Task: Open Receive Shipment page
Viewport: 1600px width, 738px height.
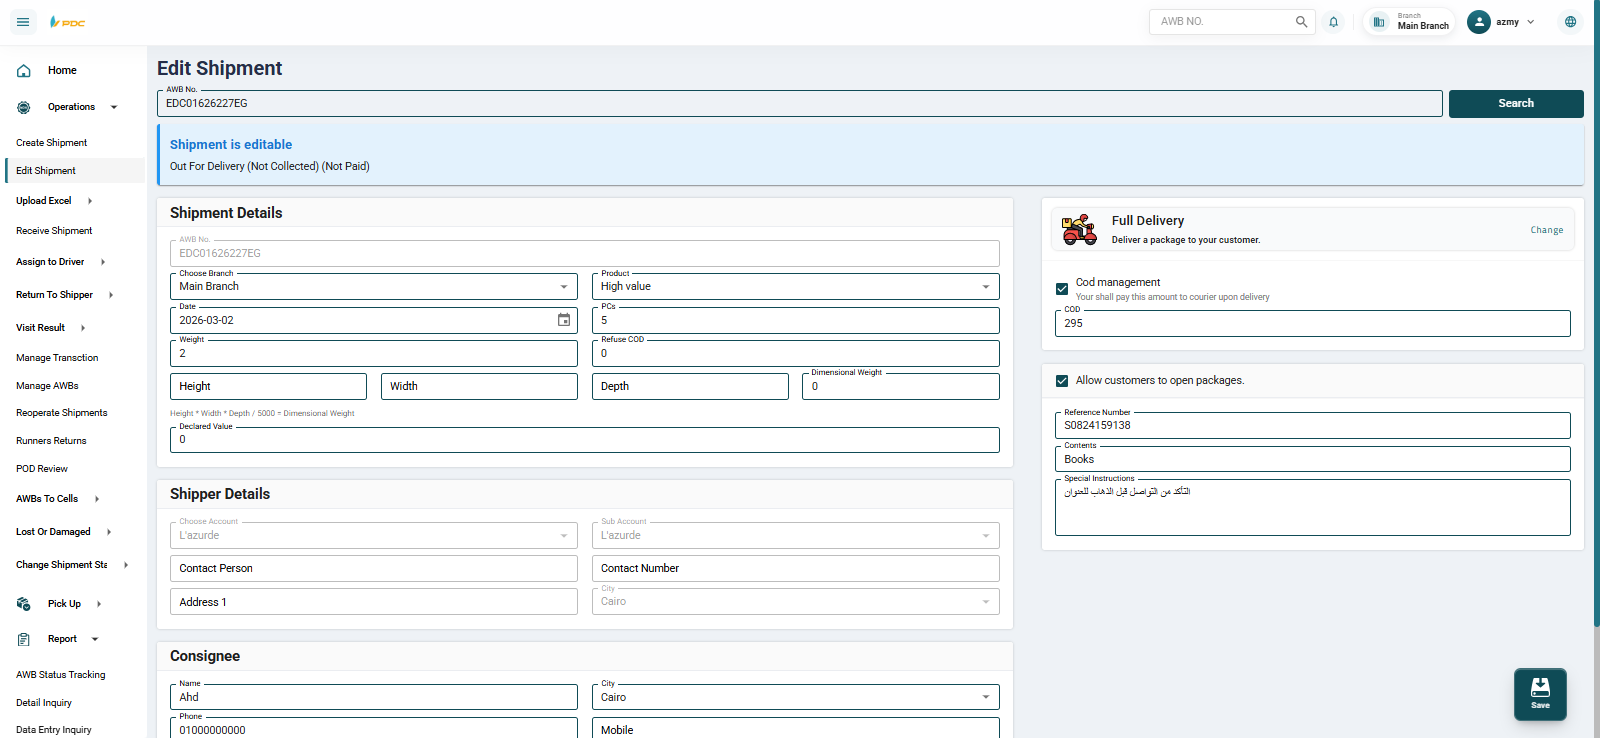Action: pos(54,231)
